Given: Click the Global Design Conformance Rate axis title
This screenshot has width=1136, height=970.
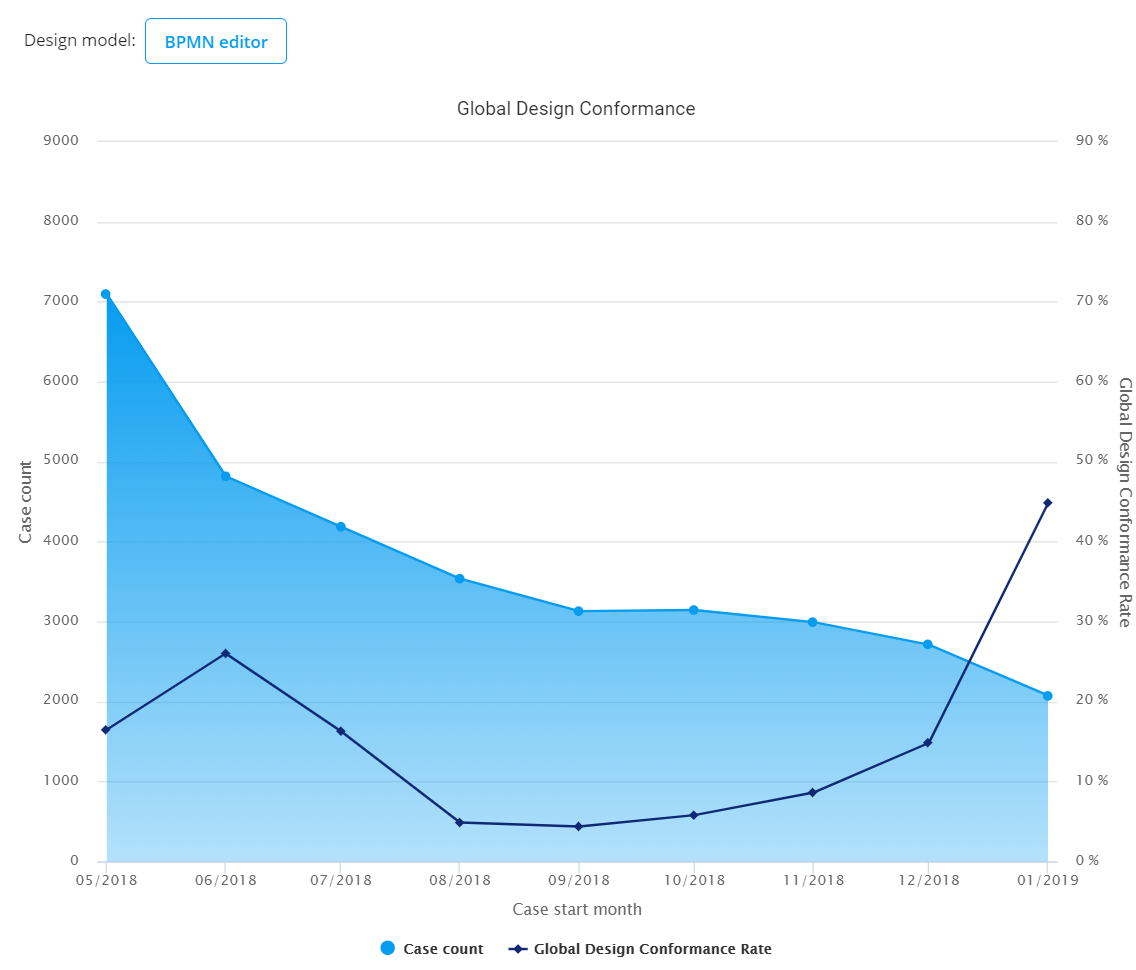Looking at the screenshot, I should click(x=1124, y=502).
